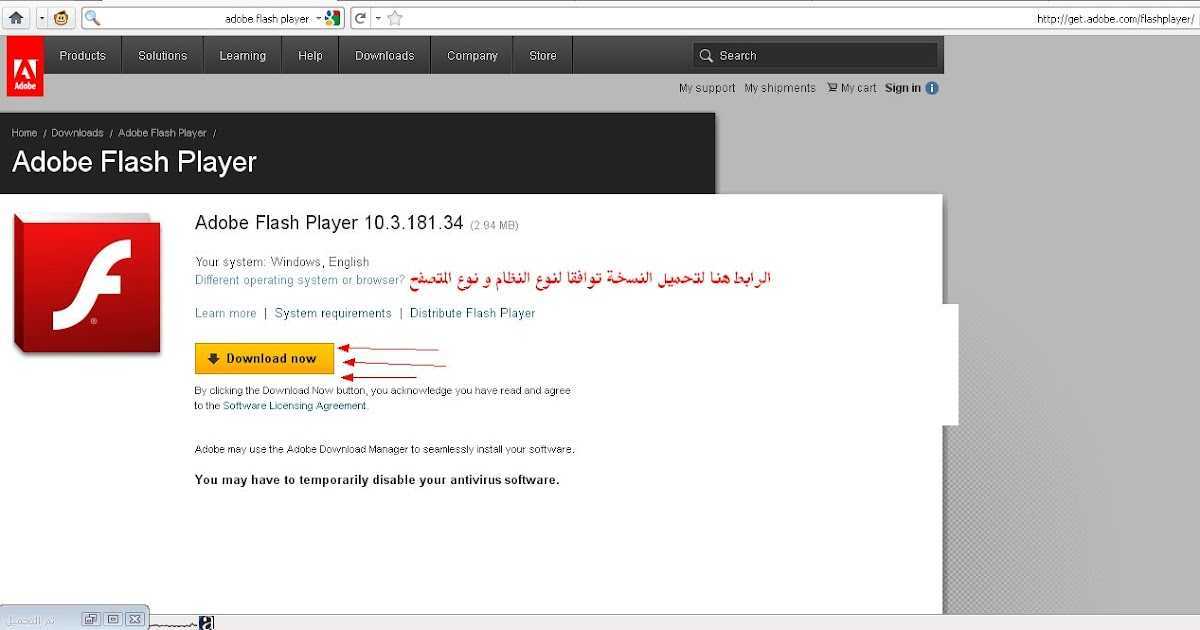Go to Downloads in the breadcrumb
Image resolution: width=1200 pixels, height=630 pixels.
(x=78, y=133)
